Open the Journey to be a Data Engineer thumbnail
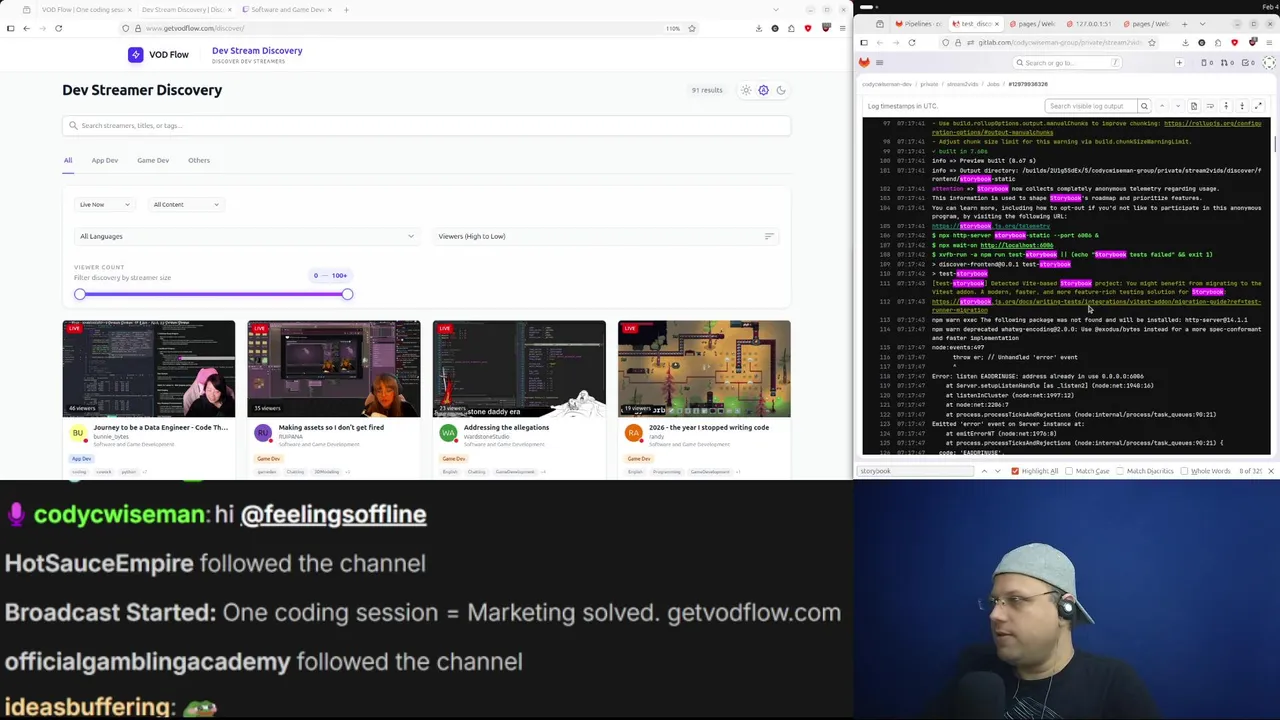 pos(149,369)
